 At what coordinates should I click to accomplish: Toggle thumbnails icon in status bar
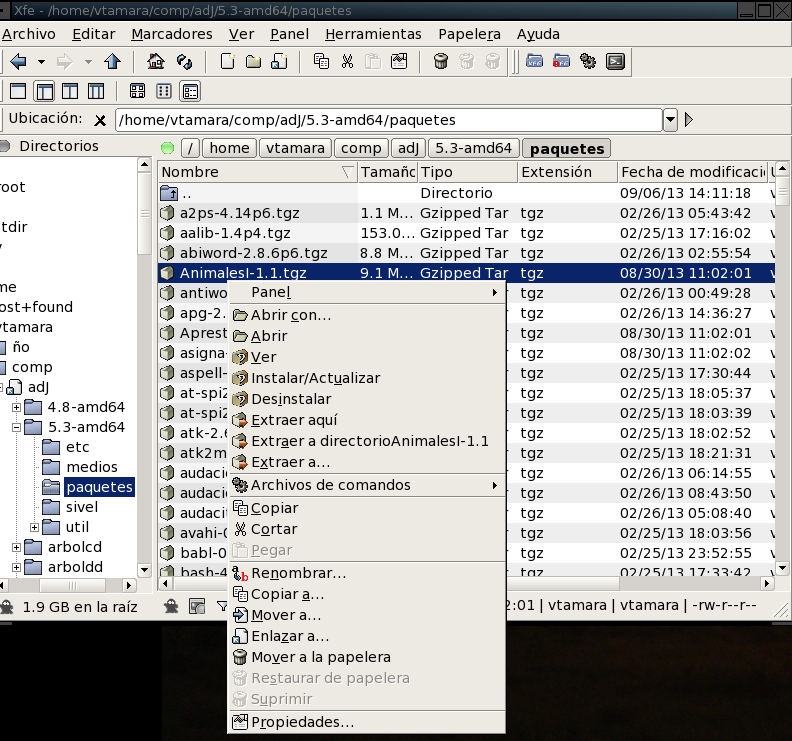[197, 606]
